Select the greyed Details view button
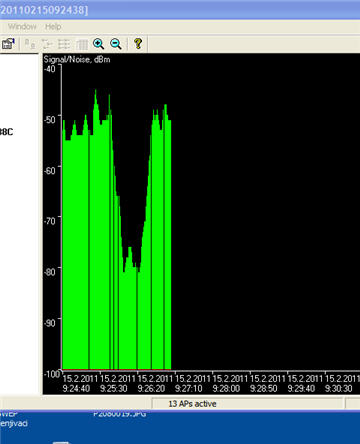 (82, 44)
